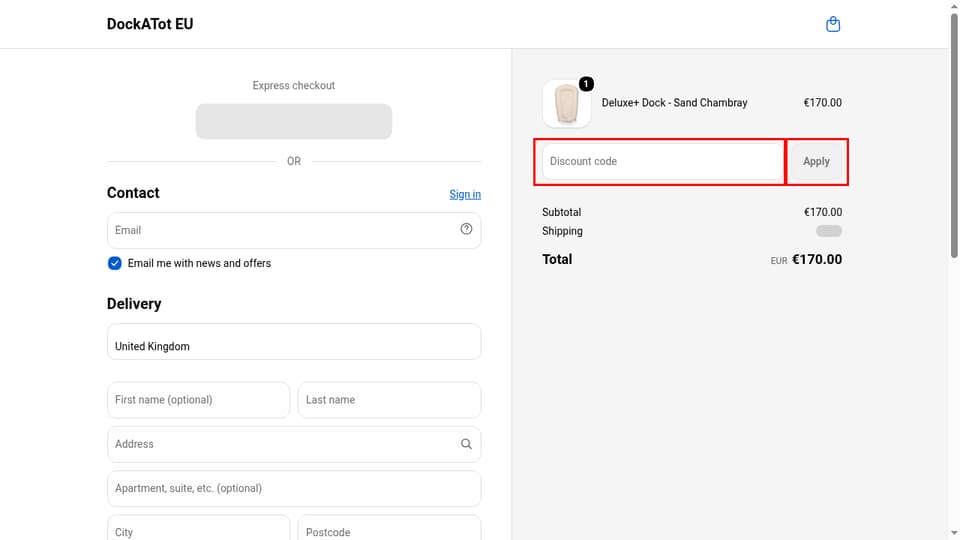Open the shopping bag cart icon

coord(833,24)
